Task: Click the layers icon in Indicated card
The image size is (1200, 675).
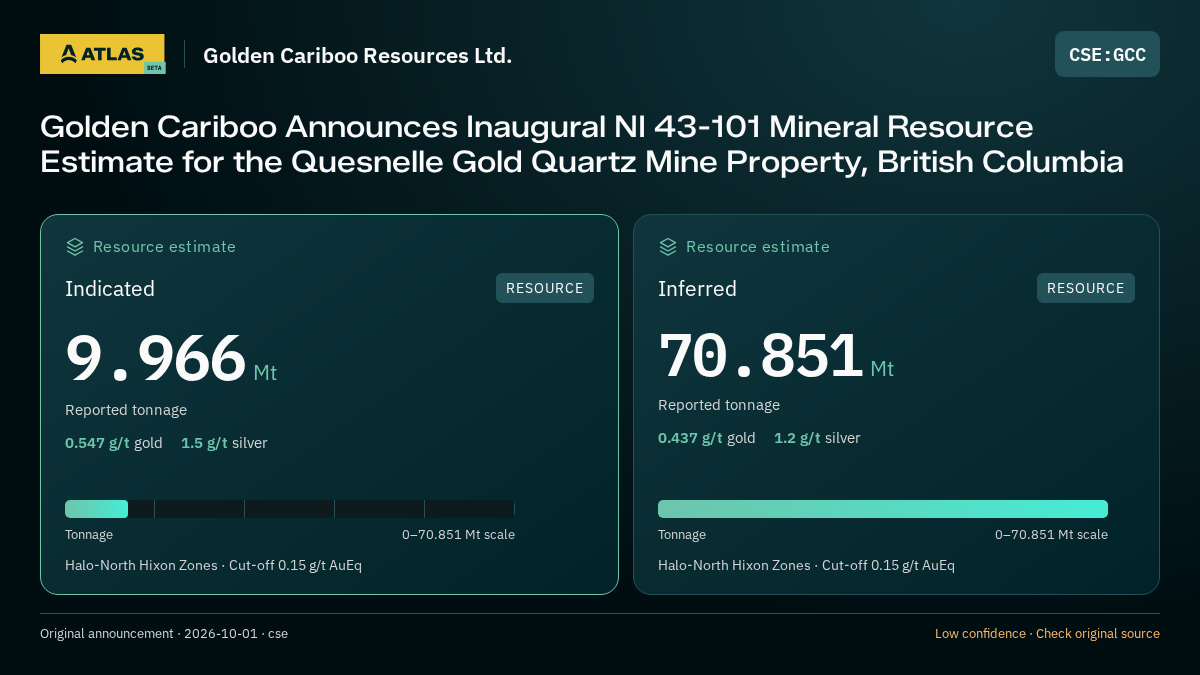Action: coord(75,246)
